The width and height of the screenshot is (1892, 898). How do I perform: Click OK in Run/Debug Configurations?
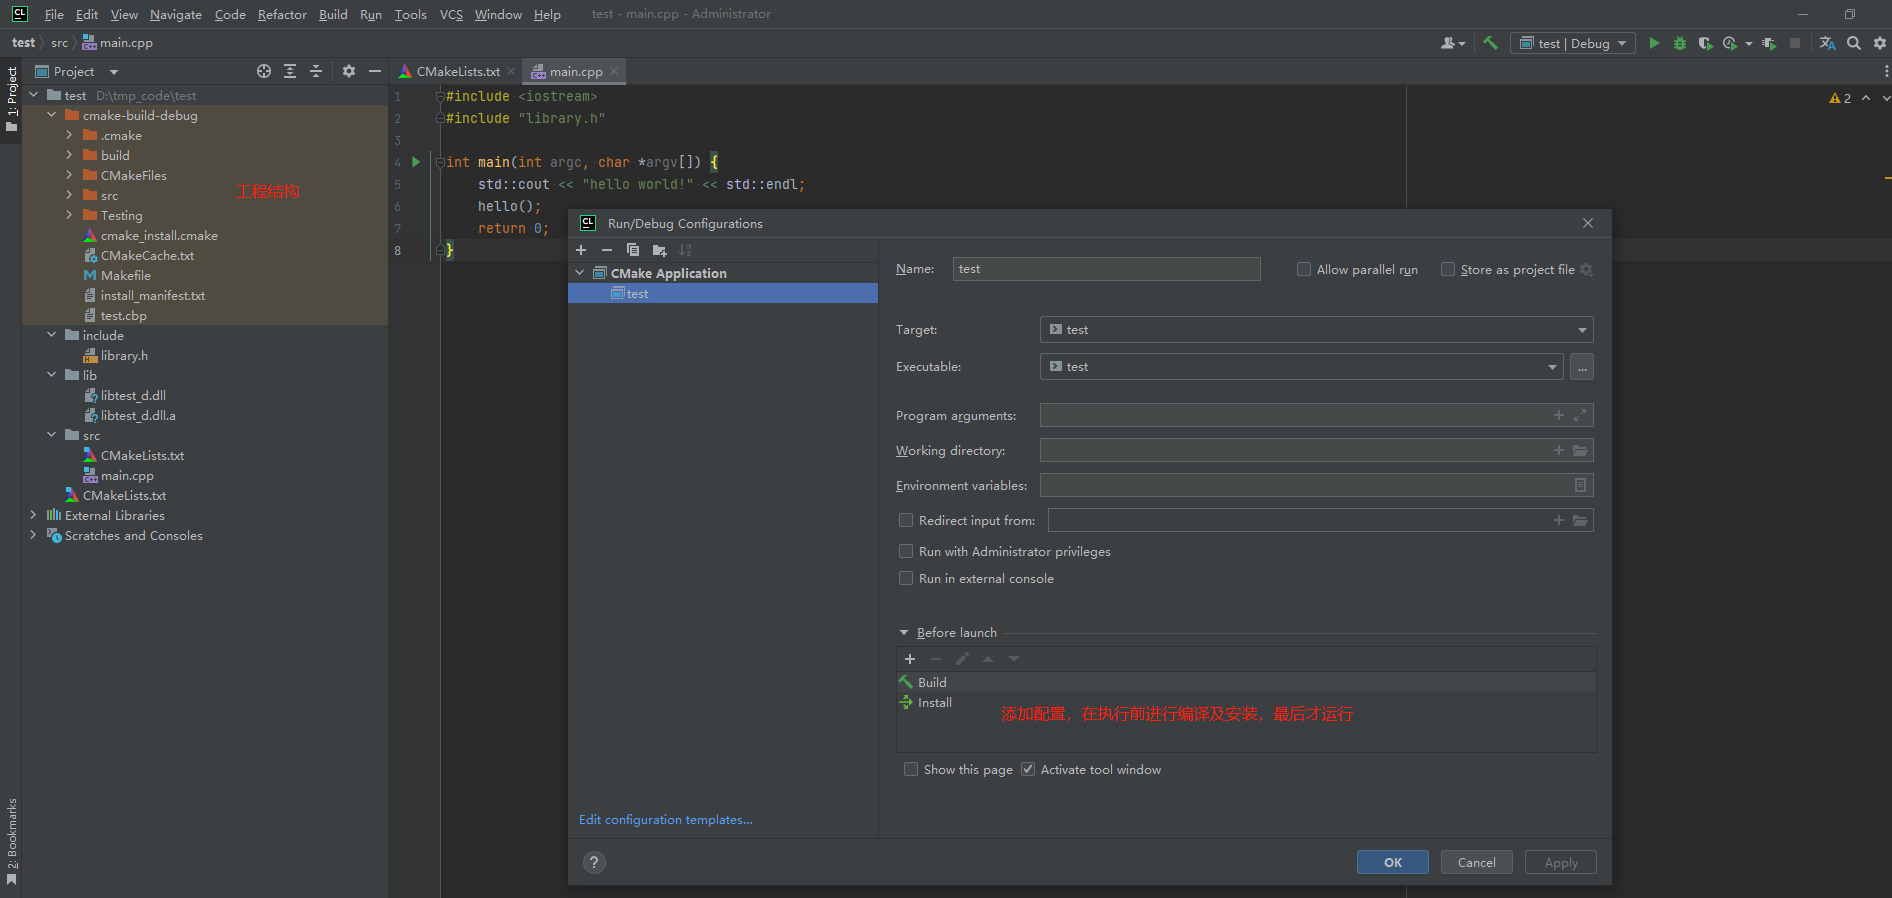(1392, 862)
